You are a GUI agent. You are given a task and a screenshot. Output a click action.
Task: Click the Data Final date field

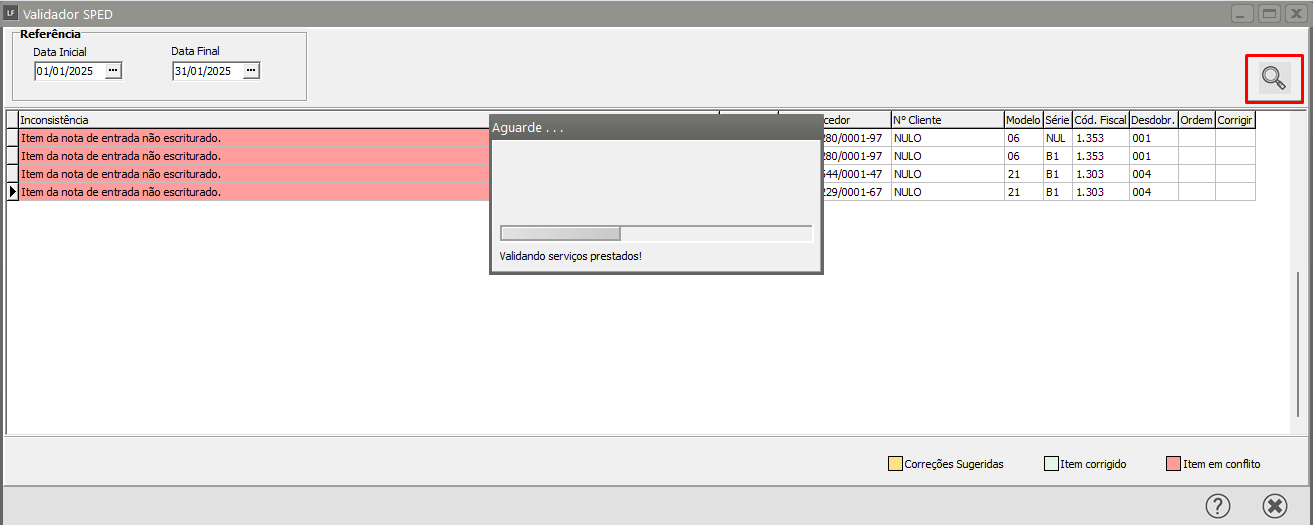(x=206, y=71)
